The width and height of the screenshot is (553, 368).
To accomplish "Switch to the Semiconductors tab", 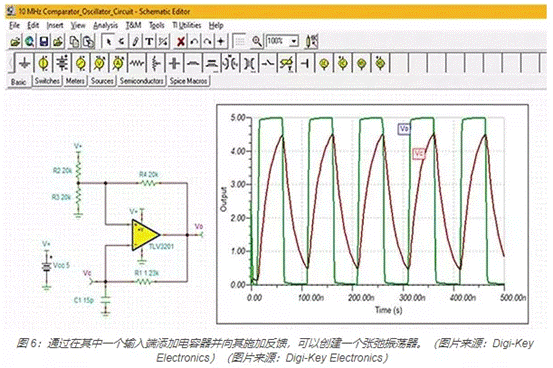I will [142, 81].
